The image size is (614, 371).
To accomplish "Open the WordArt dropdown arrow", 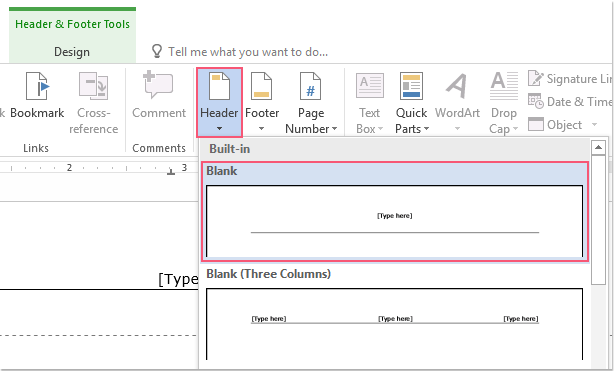I will click(457, 128).
